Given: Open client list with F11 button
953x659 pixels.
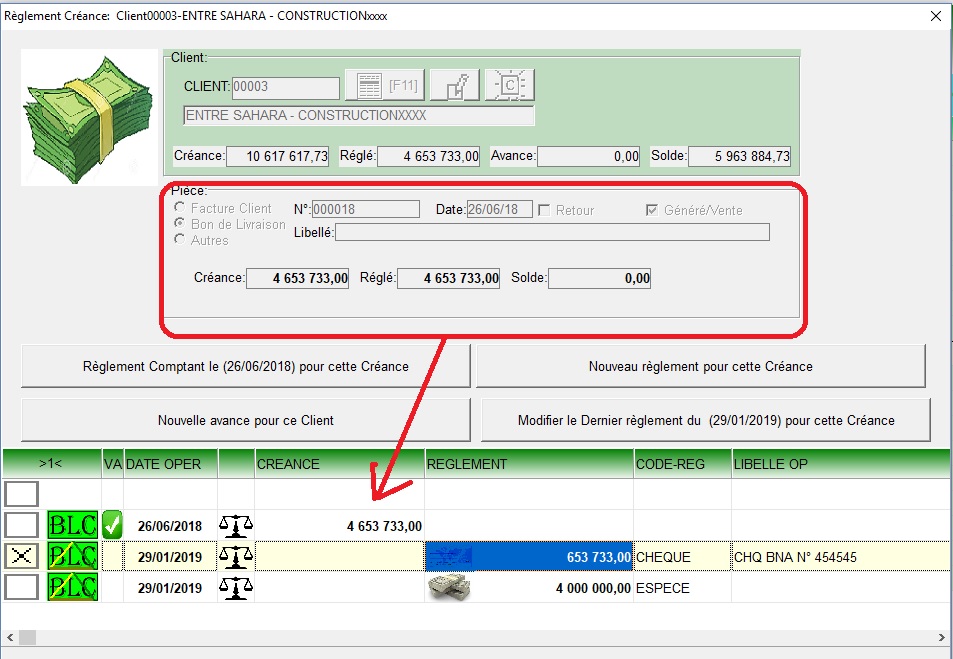Looking at the screenshot, I should coord(385,85).
